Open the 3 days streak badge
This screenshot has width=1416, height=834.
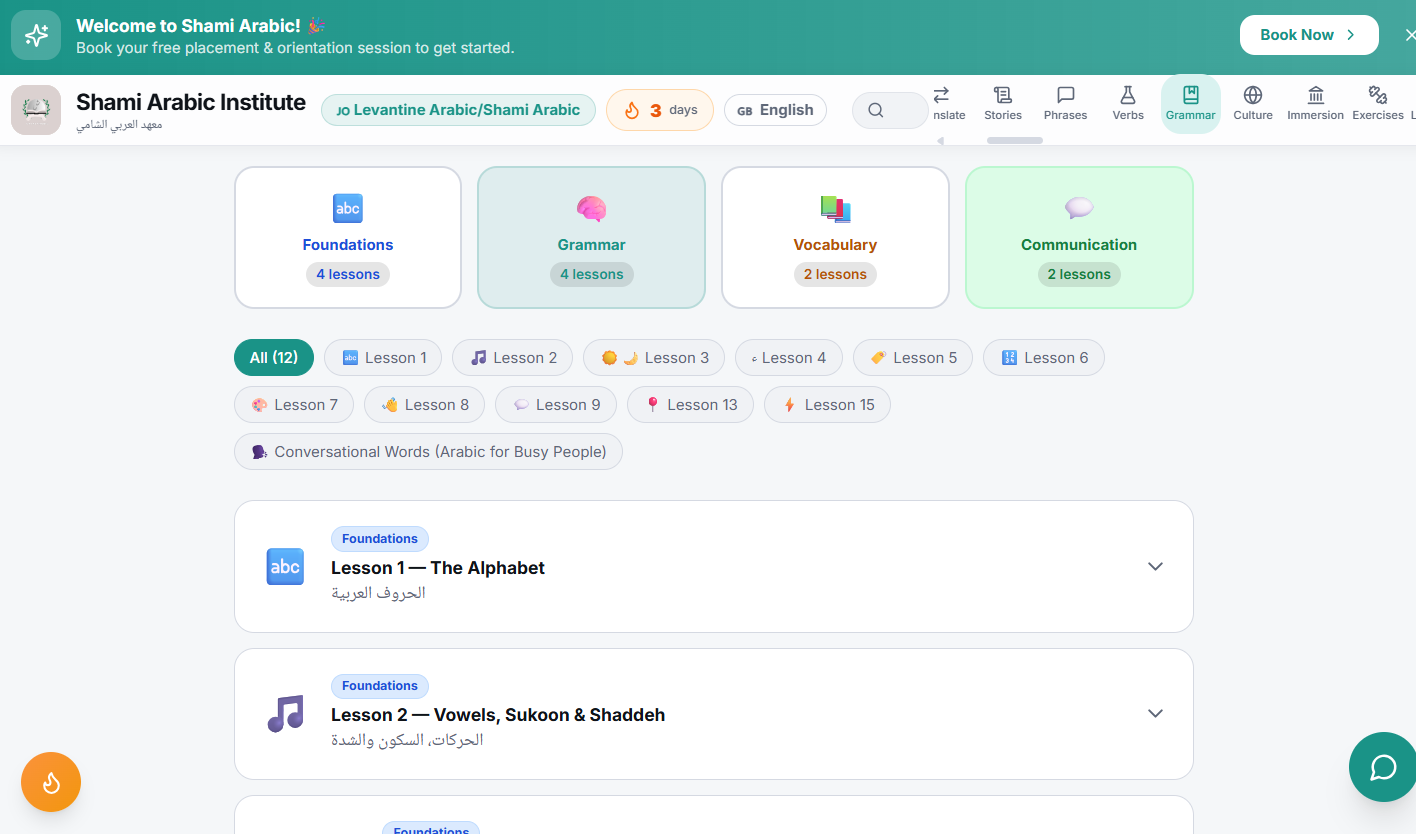coord(659,110)
